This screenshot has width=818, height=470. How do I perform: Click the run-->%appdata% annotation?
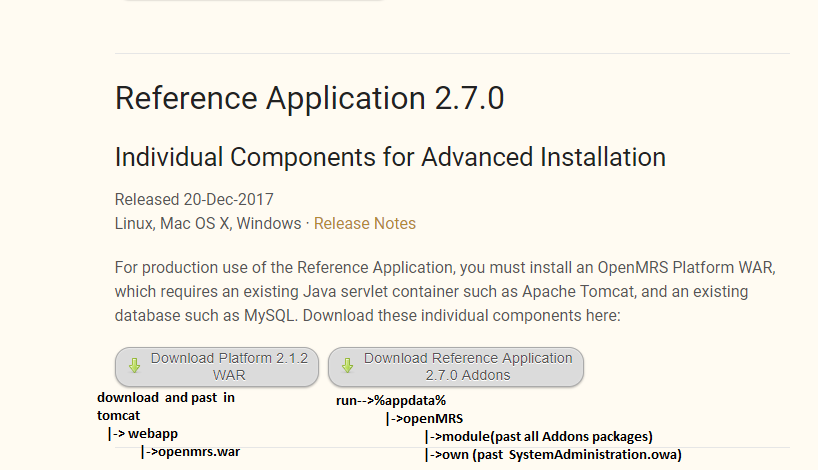[391, 401]
